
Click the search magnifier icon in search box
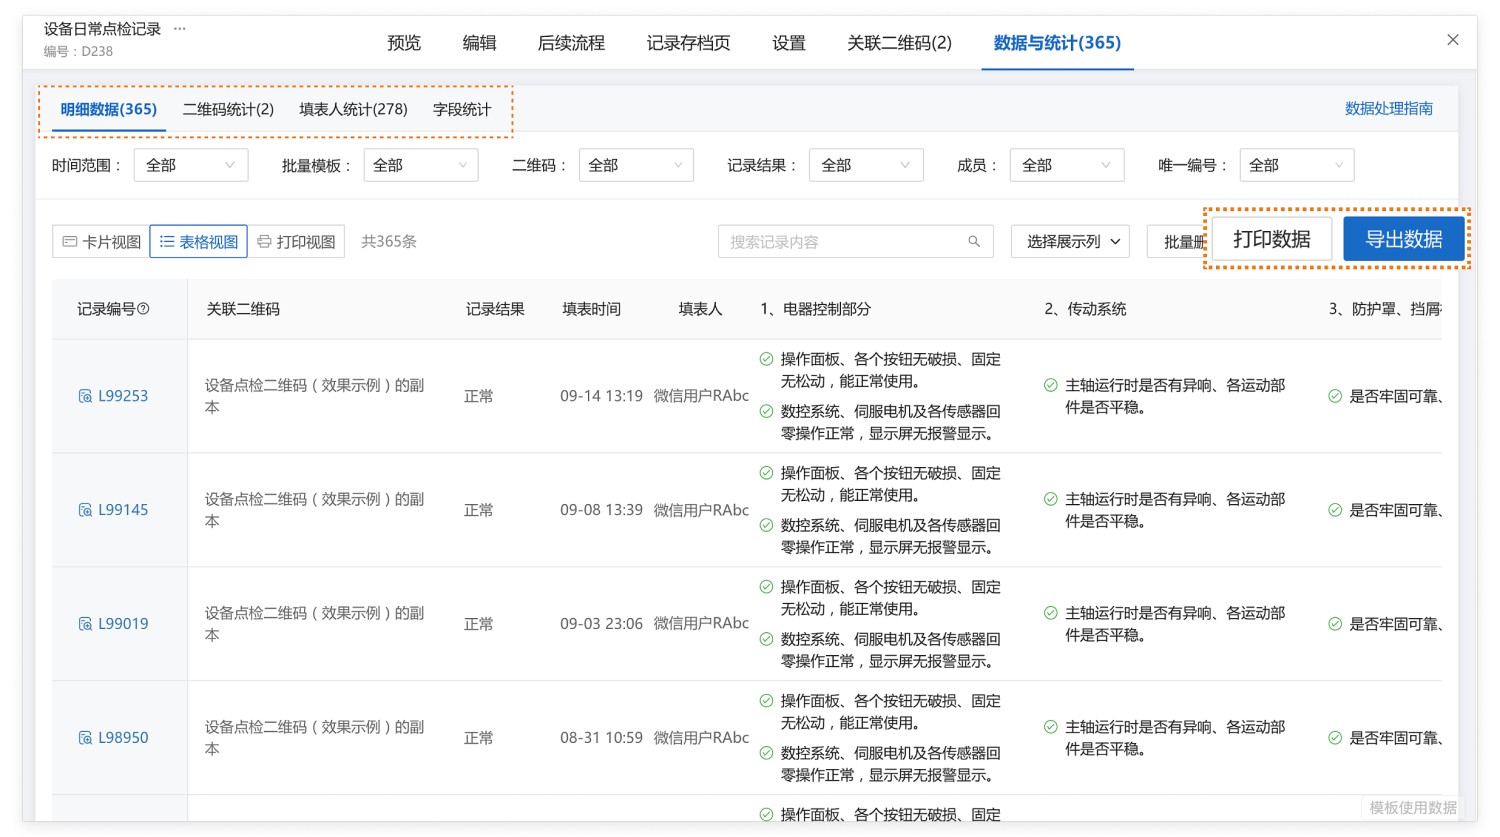pyautogui.click(x=973, y=242)
